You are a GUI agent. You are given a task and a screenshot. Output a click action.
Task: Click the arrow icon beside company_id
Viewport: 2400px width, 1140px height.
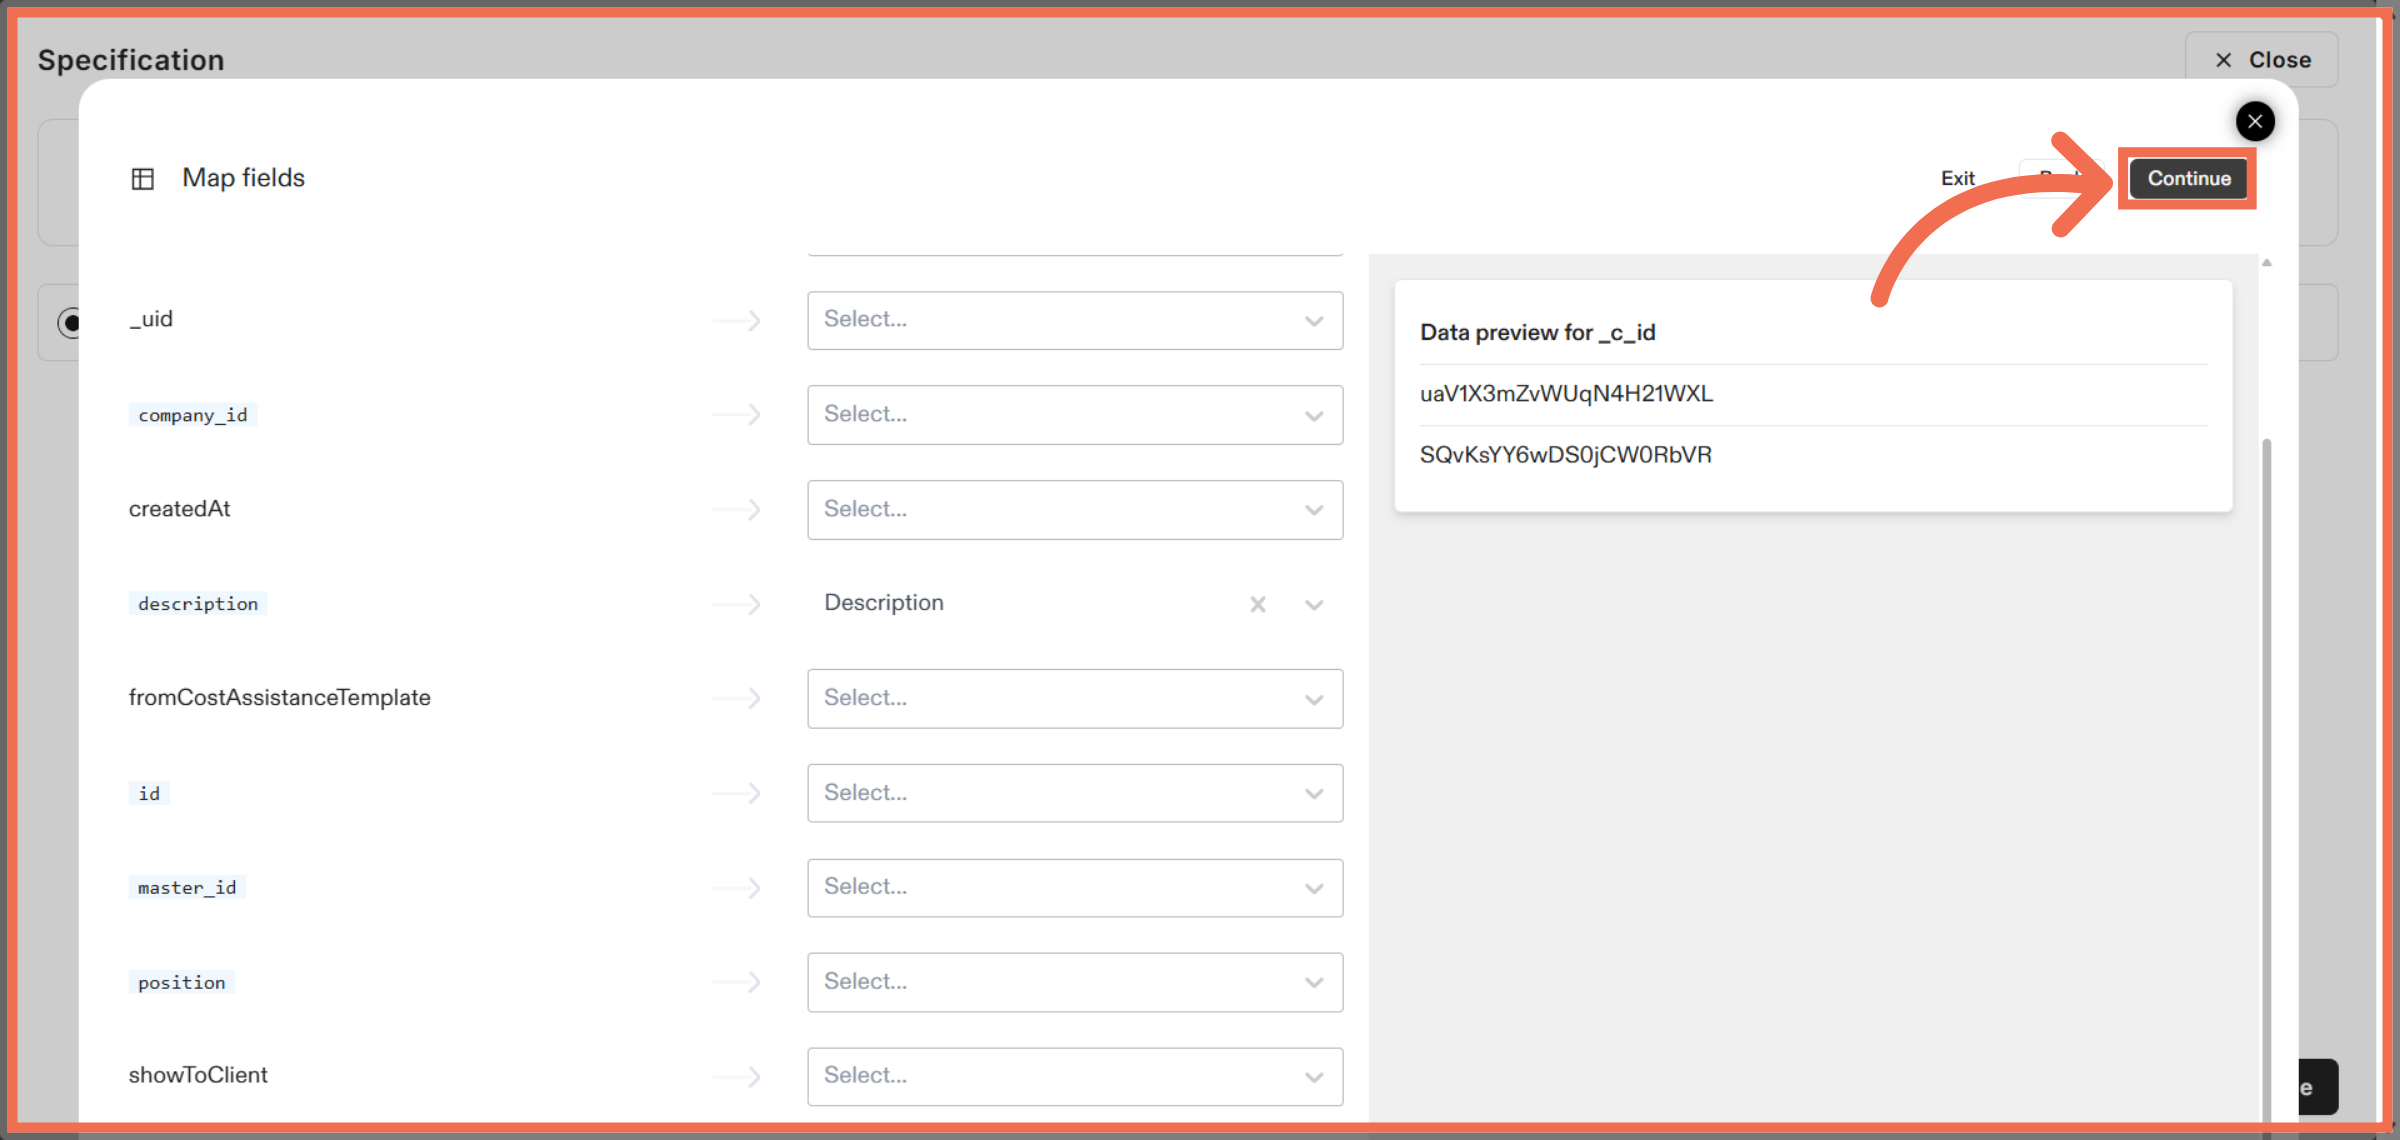737,414
